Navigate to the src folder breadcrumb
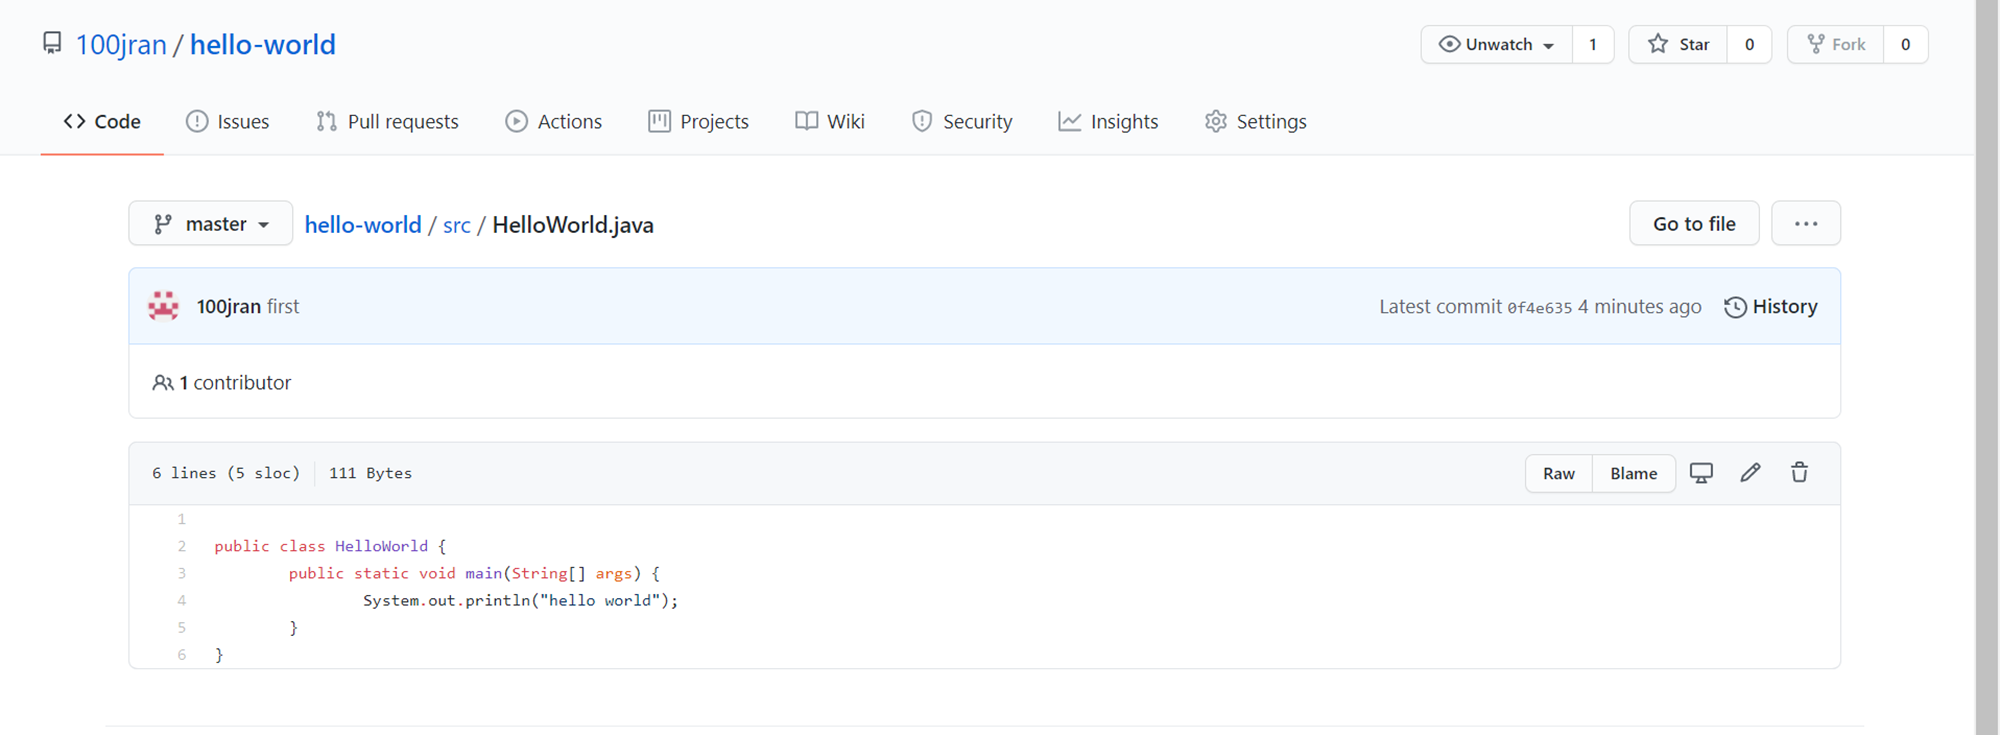This screenshot has height=735, width=2000. click(457, 225)
